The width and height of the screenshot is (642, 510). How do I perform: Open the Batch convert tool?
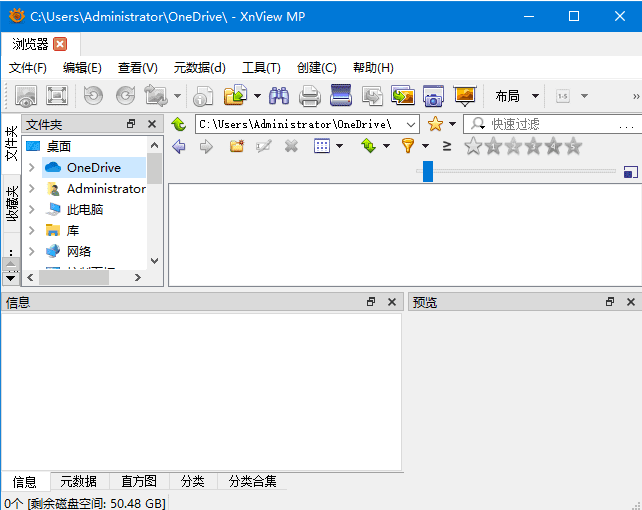click(x=403, y=95)
